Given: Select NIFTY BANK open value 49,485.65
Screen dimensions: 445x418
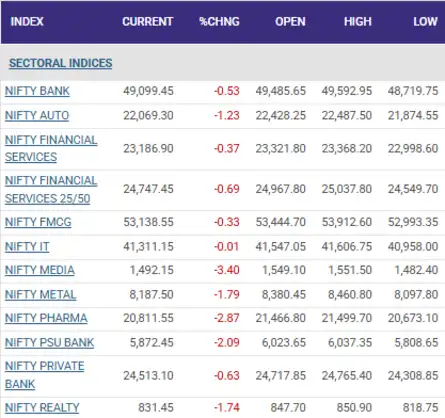Looking at the screenshot, I should [281, 91].
